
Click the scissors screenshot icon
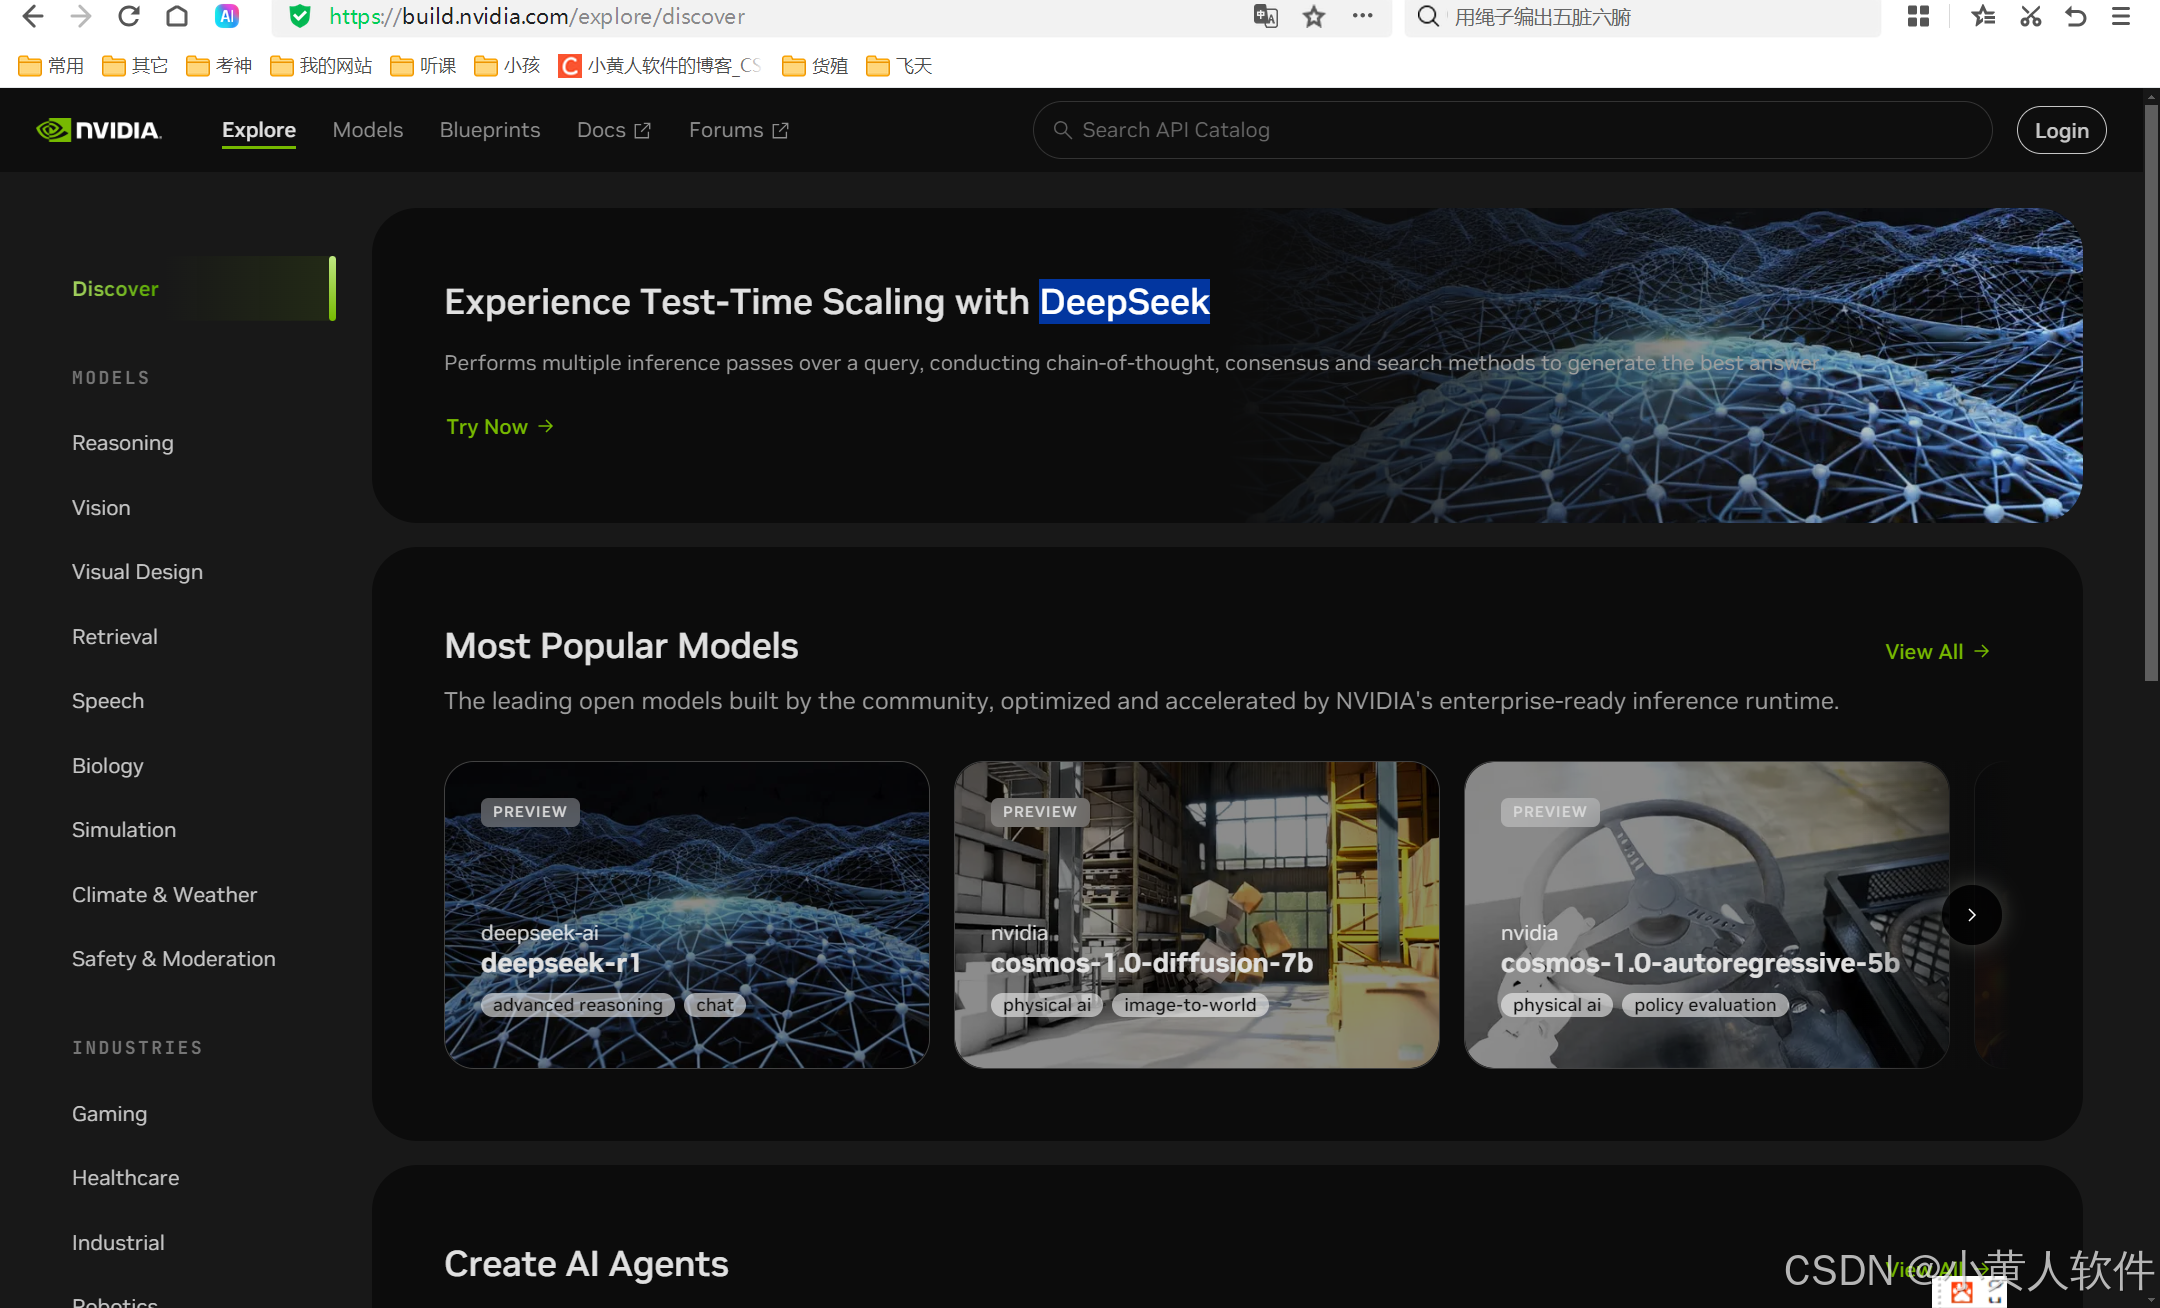click(x=2030, y=16)
